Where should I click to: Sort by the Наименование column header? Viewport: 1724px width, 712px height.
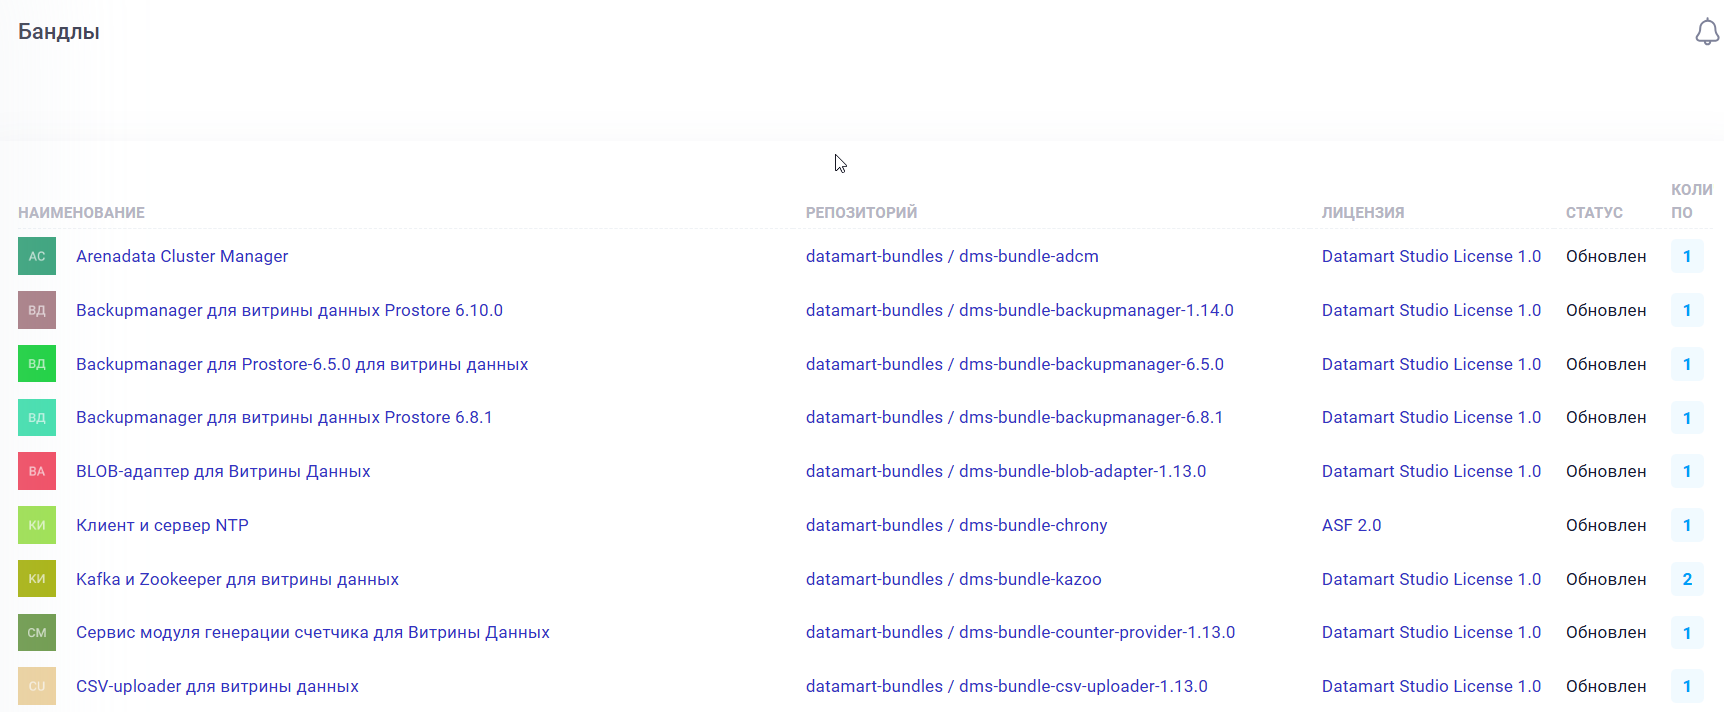81,212
